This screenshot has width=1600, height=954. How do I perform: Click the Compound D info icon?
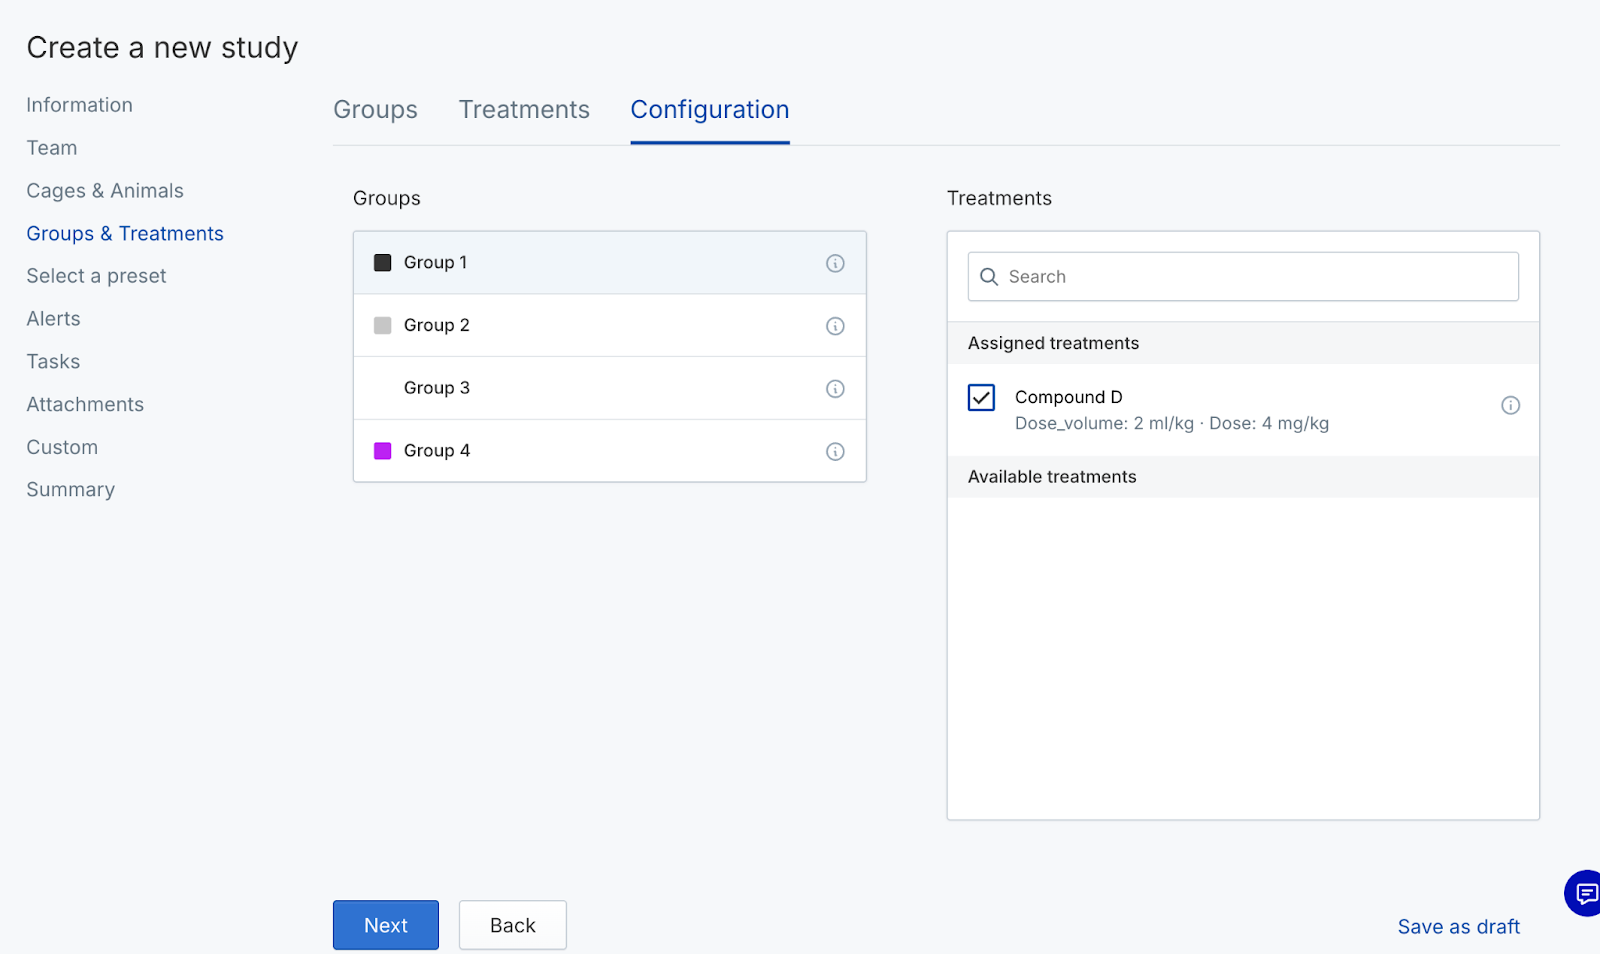[x=1510, y=405]
